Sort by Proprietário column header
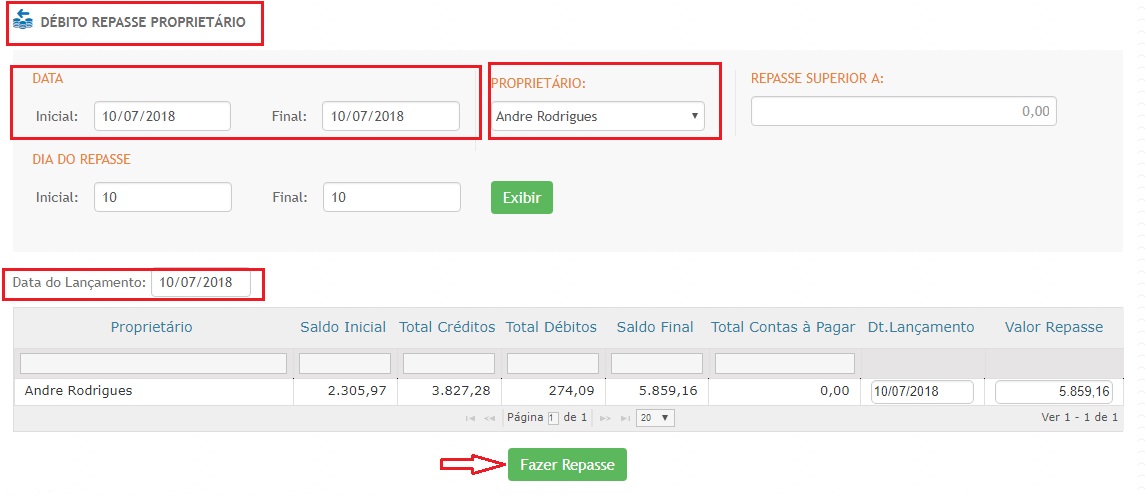Screen dimensions: 1145x498 [x=151, y=327]
